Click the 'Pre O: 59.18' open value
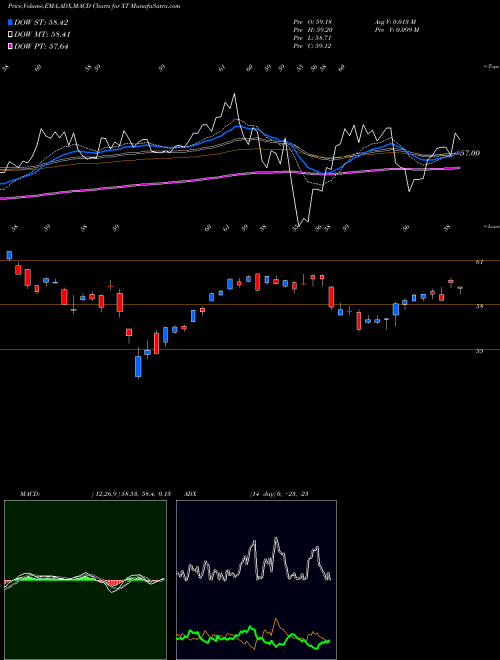Viewport: 500px width, 660px height. point(312,22)
